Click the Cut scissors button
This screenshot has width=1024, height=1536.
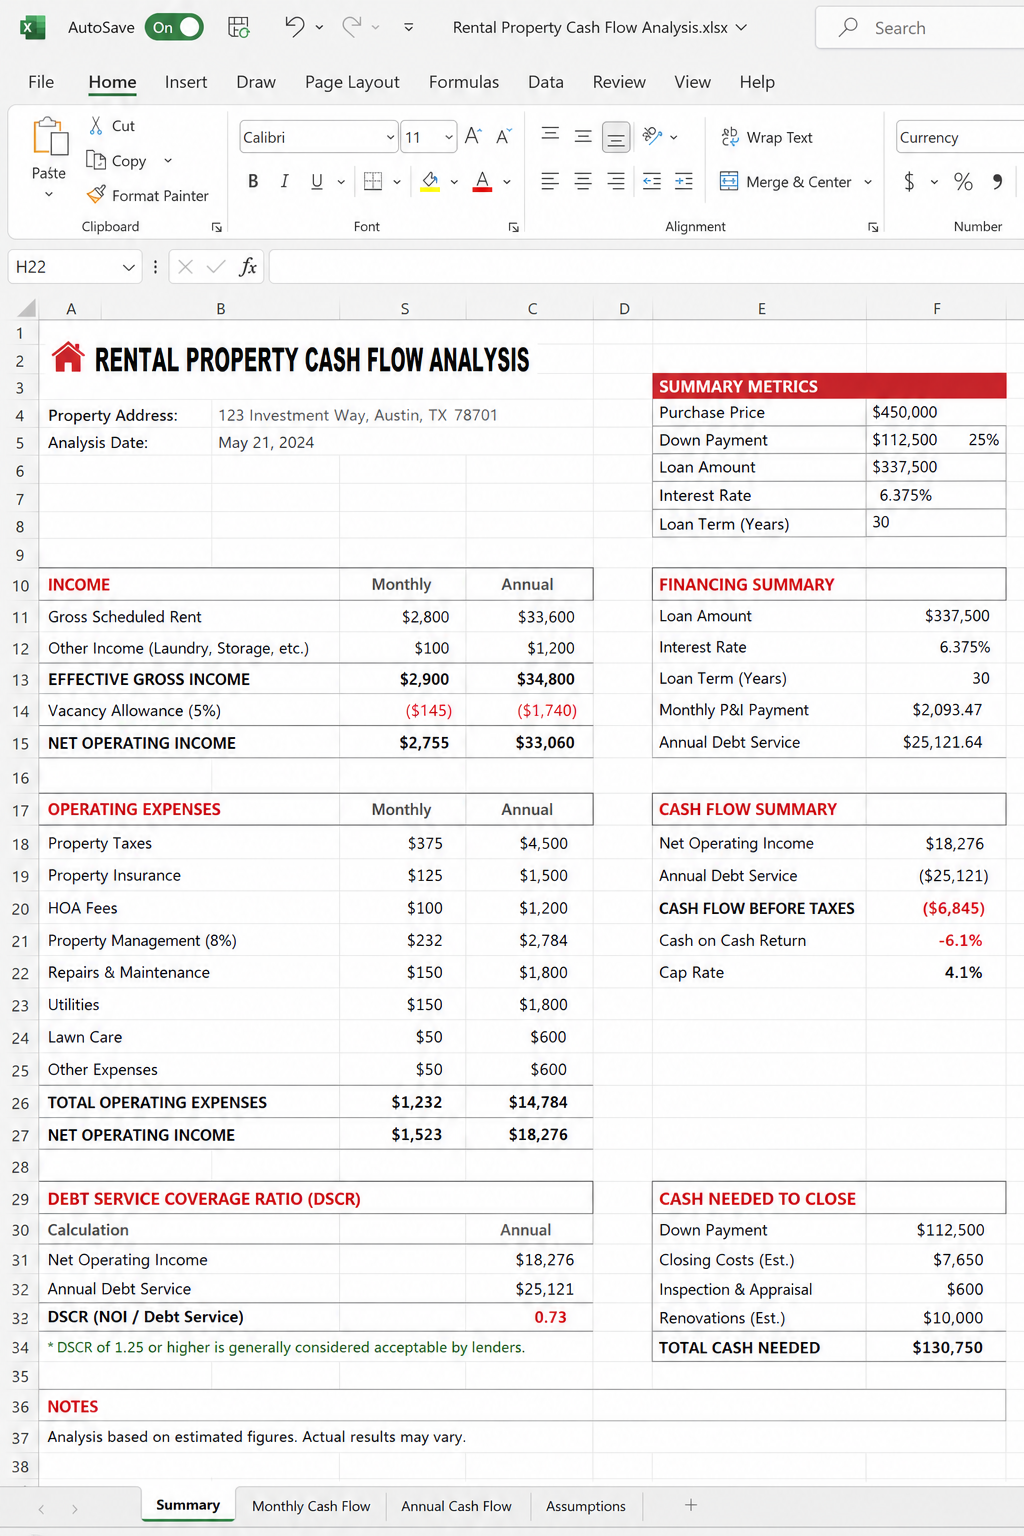tap(111, 126)
